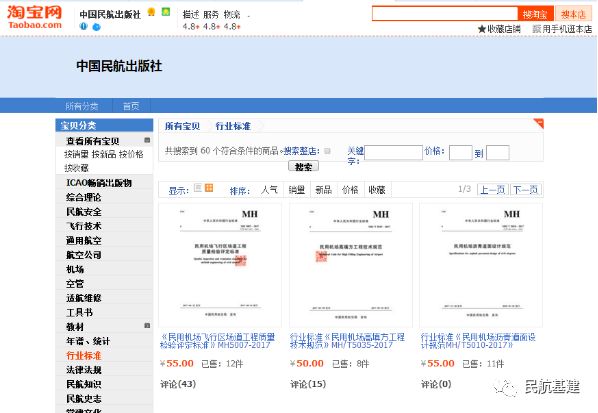Open 机场 category

(x=75, y=269)
